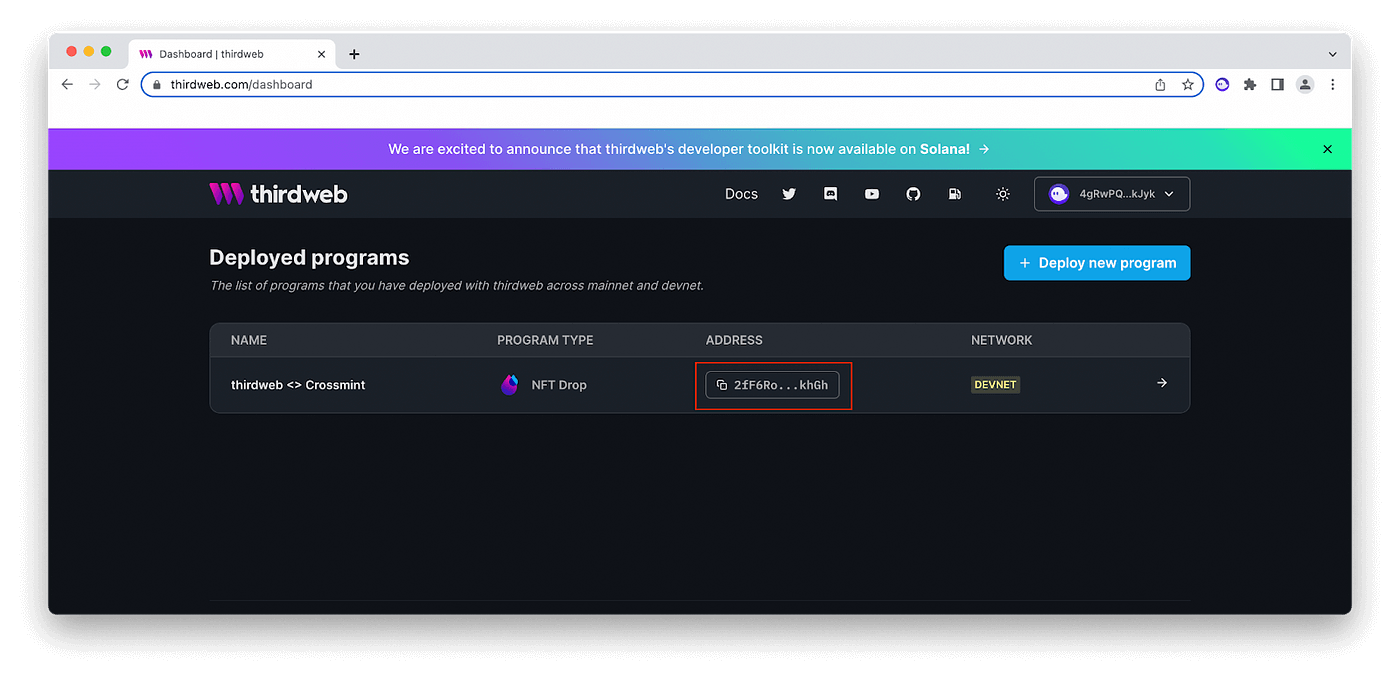The height and width of the screenshot is (678, 1400).
Task: Open thirdweb's Discord icon
Action: pyautogui.click(x=830, y=194)
